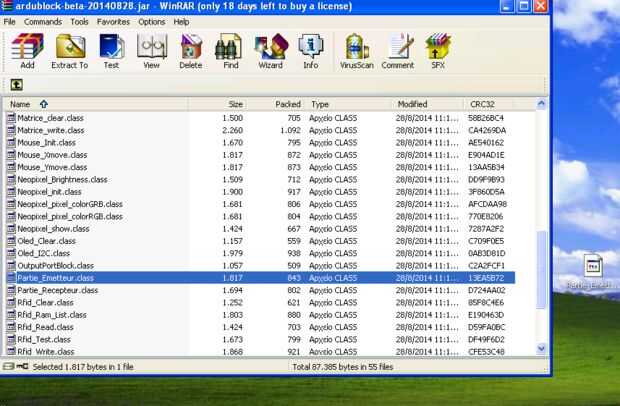Sort list by CRC32 column header
This screenshot has height=406, width=620.
click(x=488, y=104)
